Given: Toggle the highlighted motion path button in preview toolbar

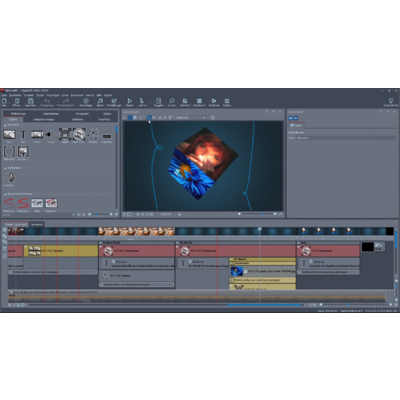Looking at the screenshot, I should (x=149, y=117).
